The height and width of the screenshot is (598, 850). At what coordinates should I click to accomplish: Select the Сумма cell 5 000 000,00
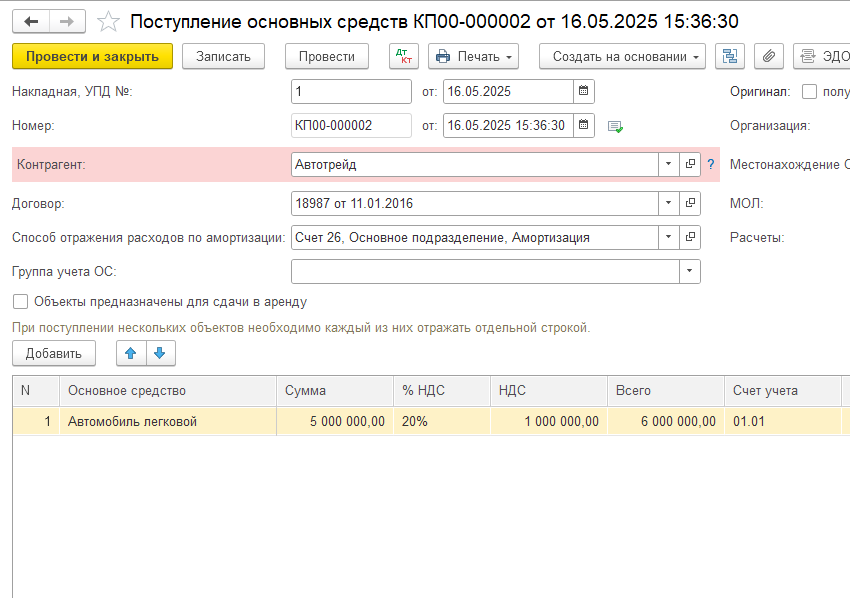pos(335,421)
